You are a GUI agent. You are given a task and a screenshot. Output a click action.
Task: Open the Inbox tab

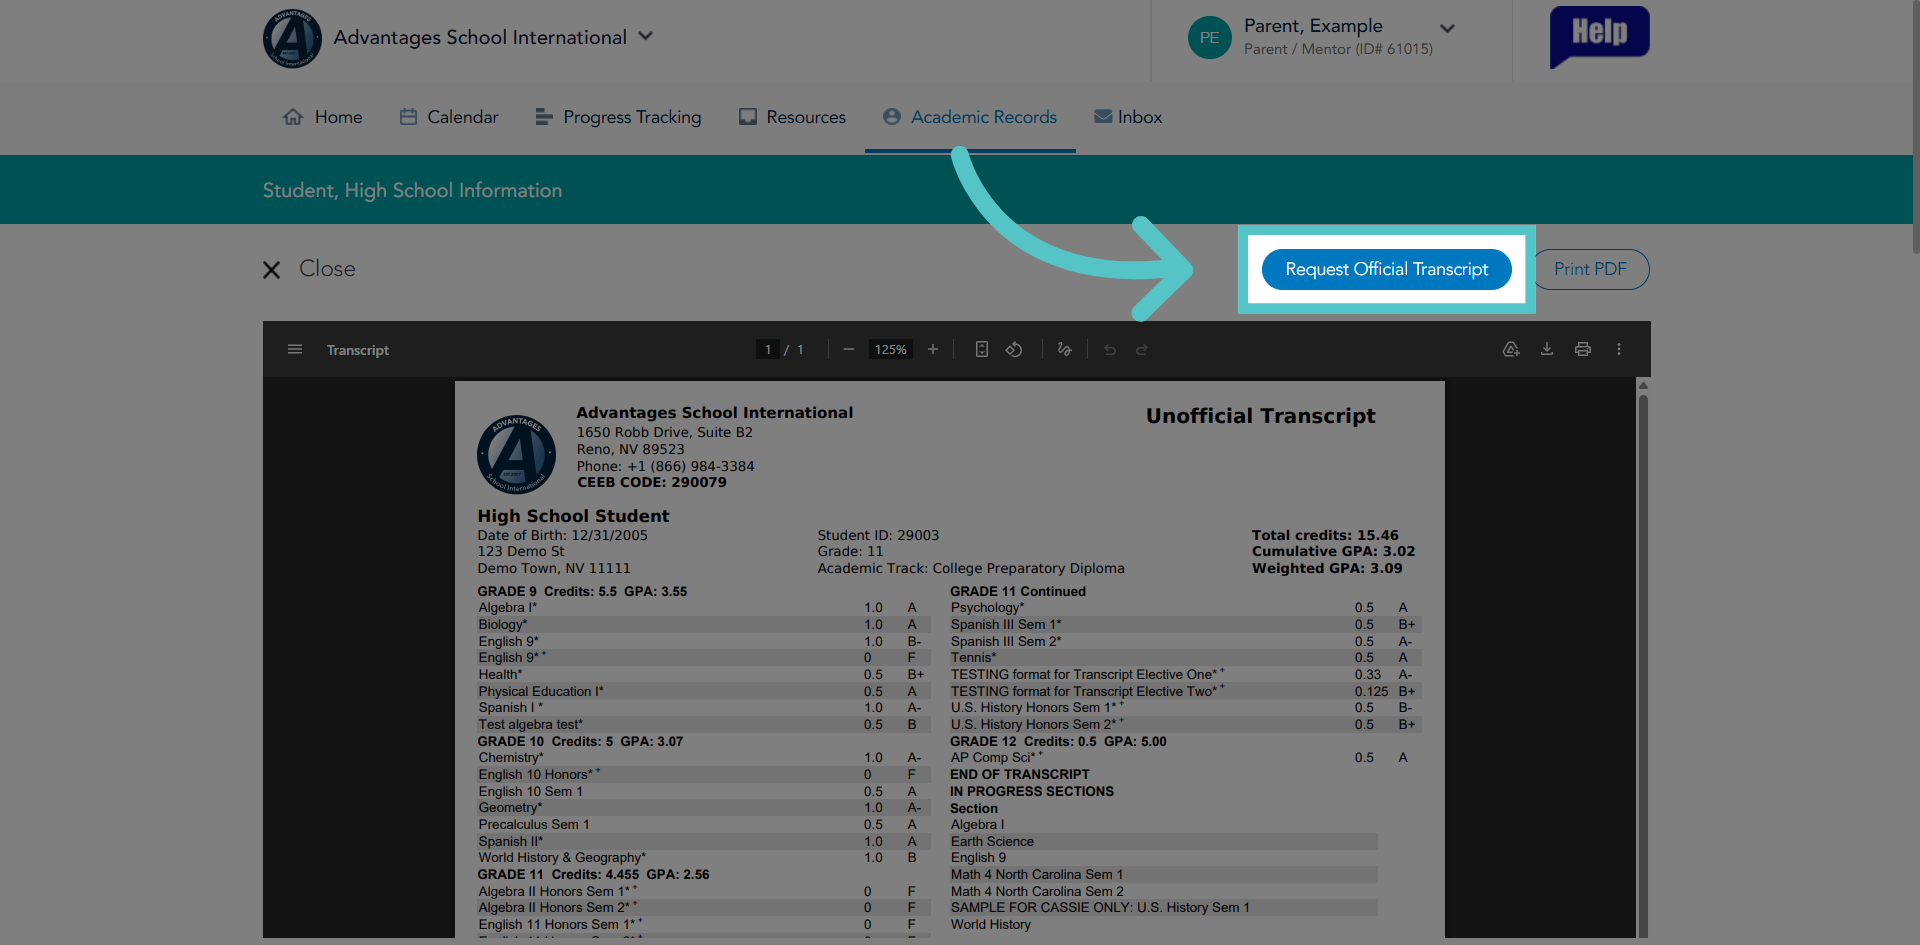tap(1128, 117)
